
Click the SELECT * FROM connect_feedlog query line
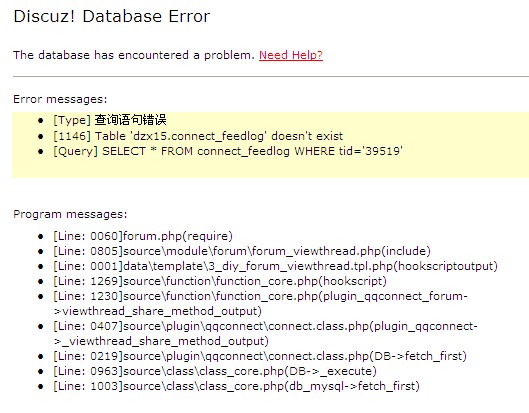228,151
